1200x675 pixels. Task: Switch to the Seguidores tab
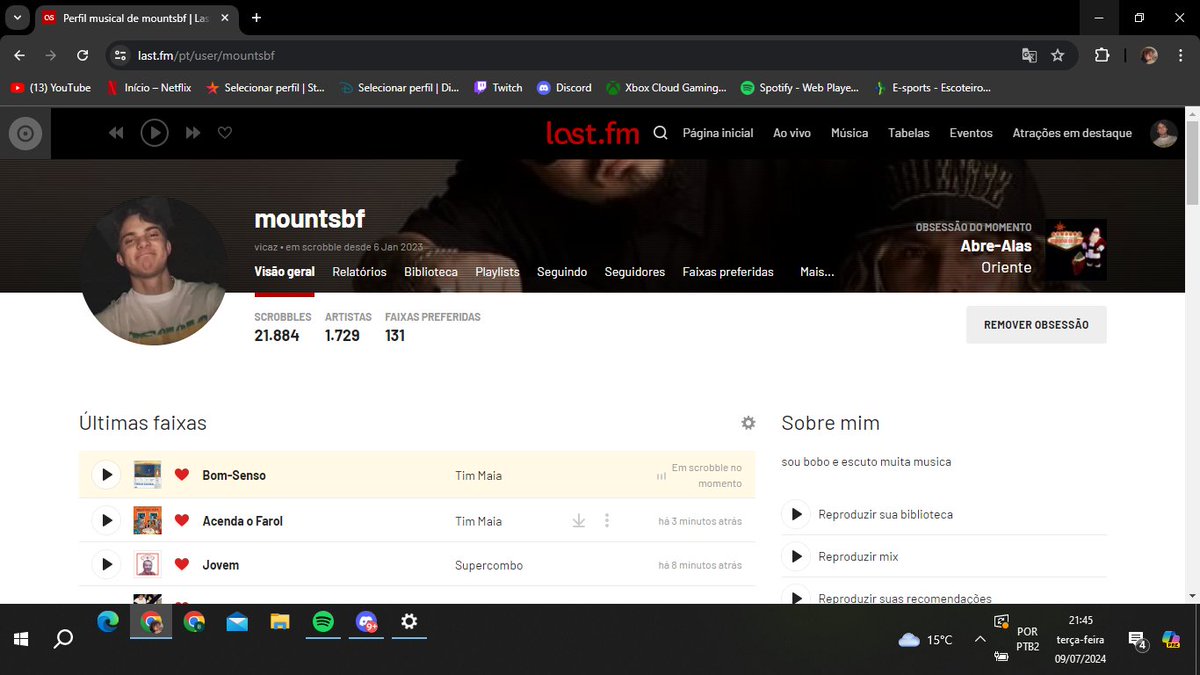coord(635,272)
